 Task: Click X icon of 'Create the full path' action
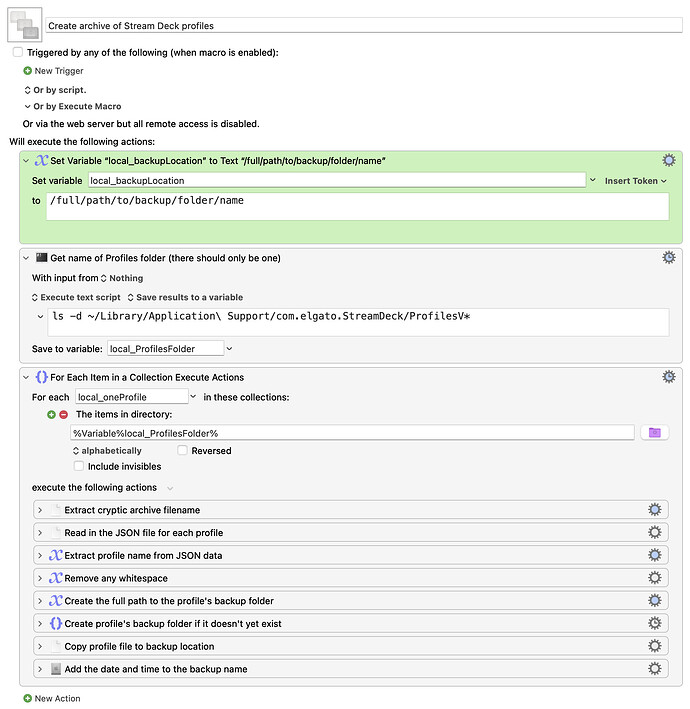point(56,600)
